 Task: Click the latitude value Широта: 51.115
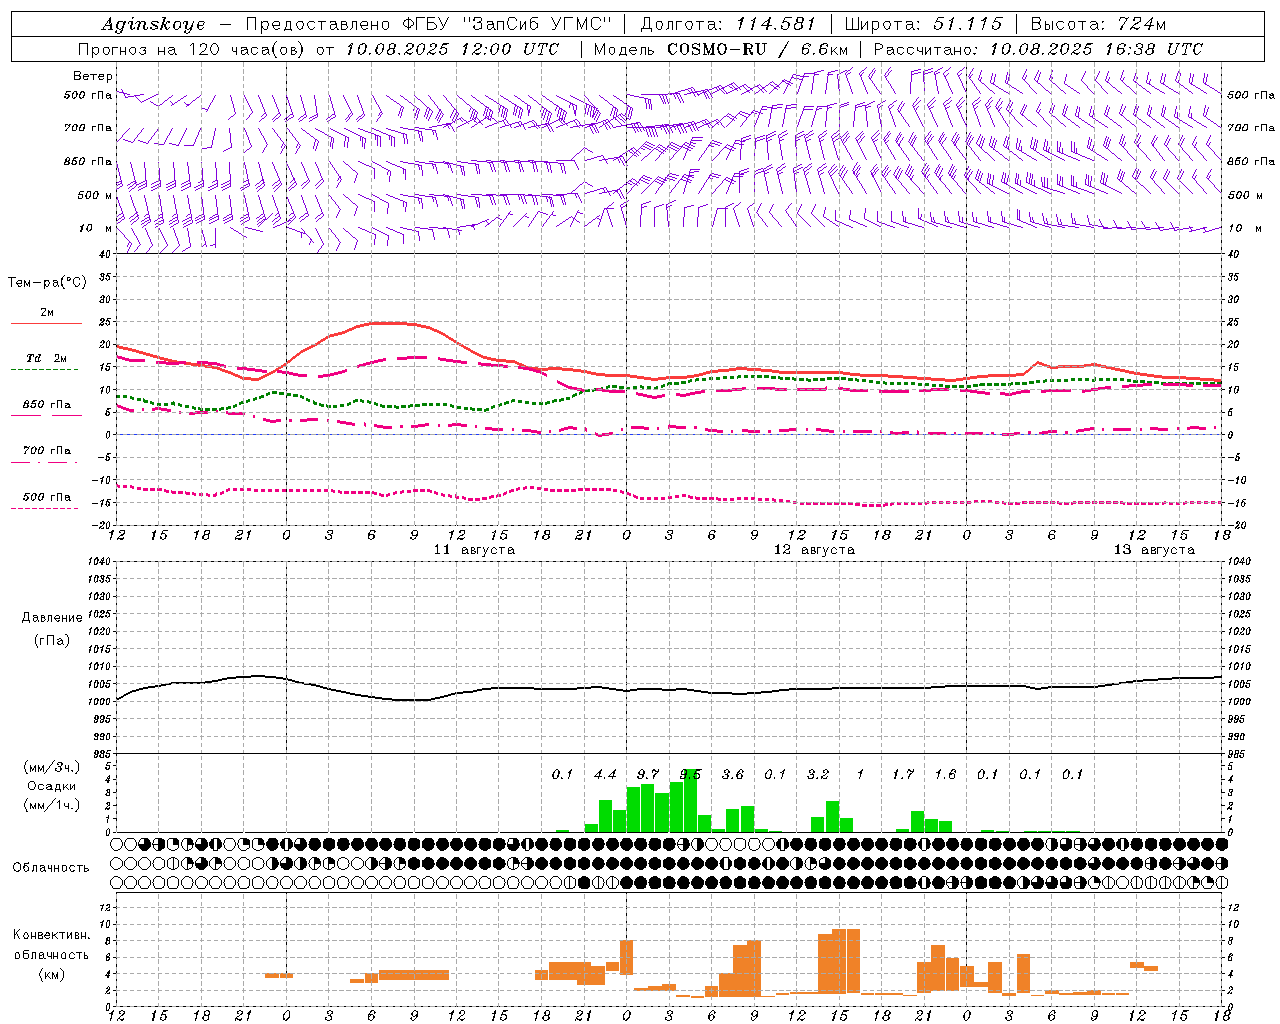point(923,24)
